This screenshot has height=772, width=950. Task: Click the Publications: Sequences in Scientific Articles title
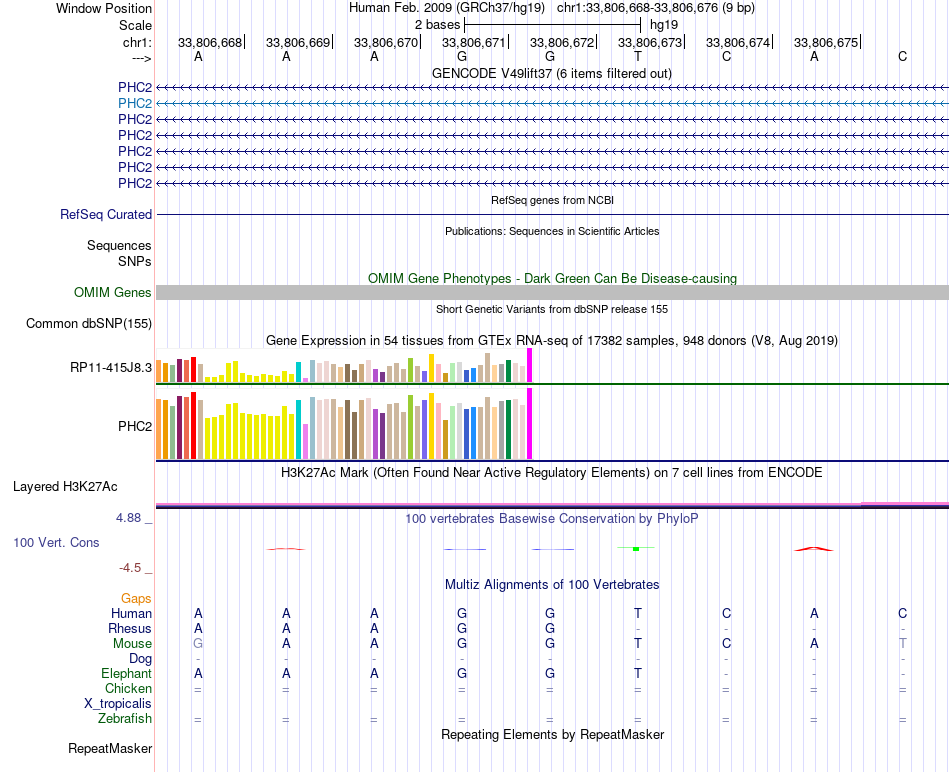(x=552, y=231)
